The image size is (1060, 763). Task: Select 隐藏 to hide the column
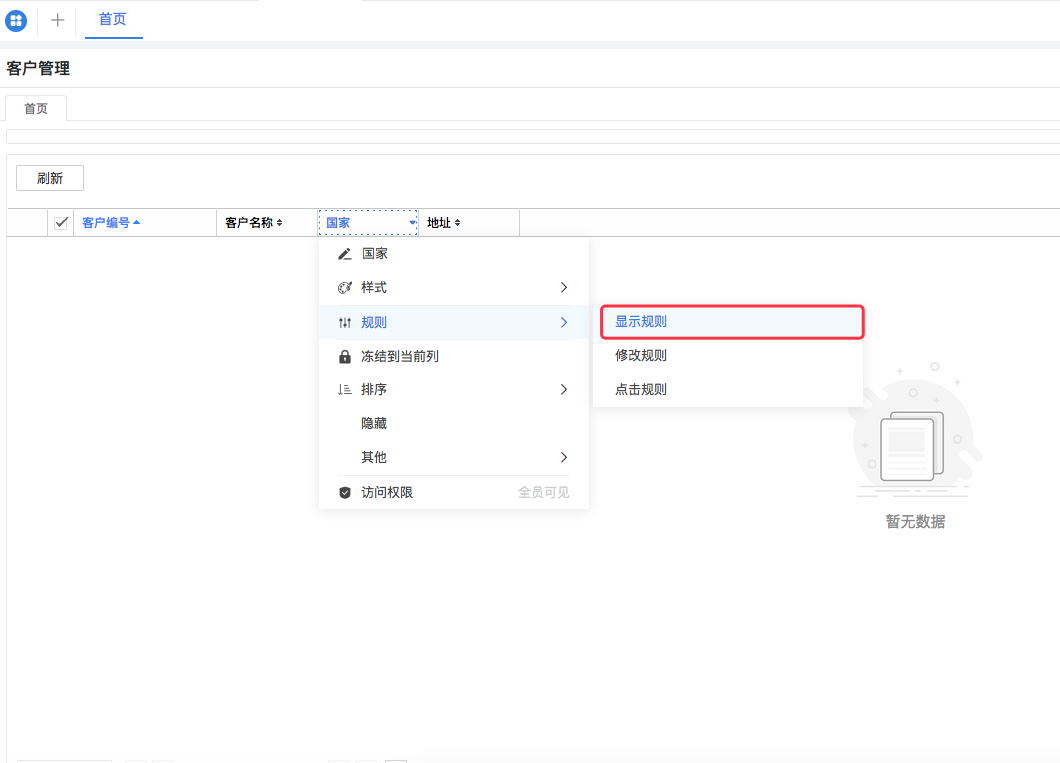pyautogui.click(x=373, y=422)
